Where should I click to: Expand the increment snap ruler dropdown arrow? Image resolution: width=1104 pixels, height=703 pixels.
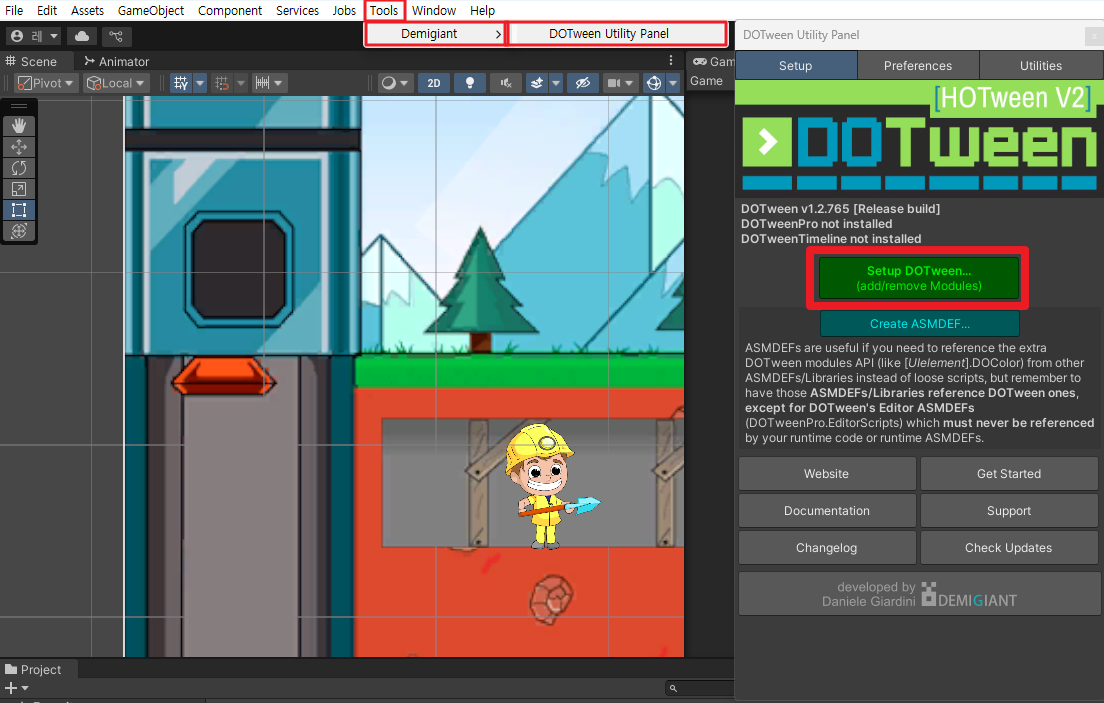279,83
